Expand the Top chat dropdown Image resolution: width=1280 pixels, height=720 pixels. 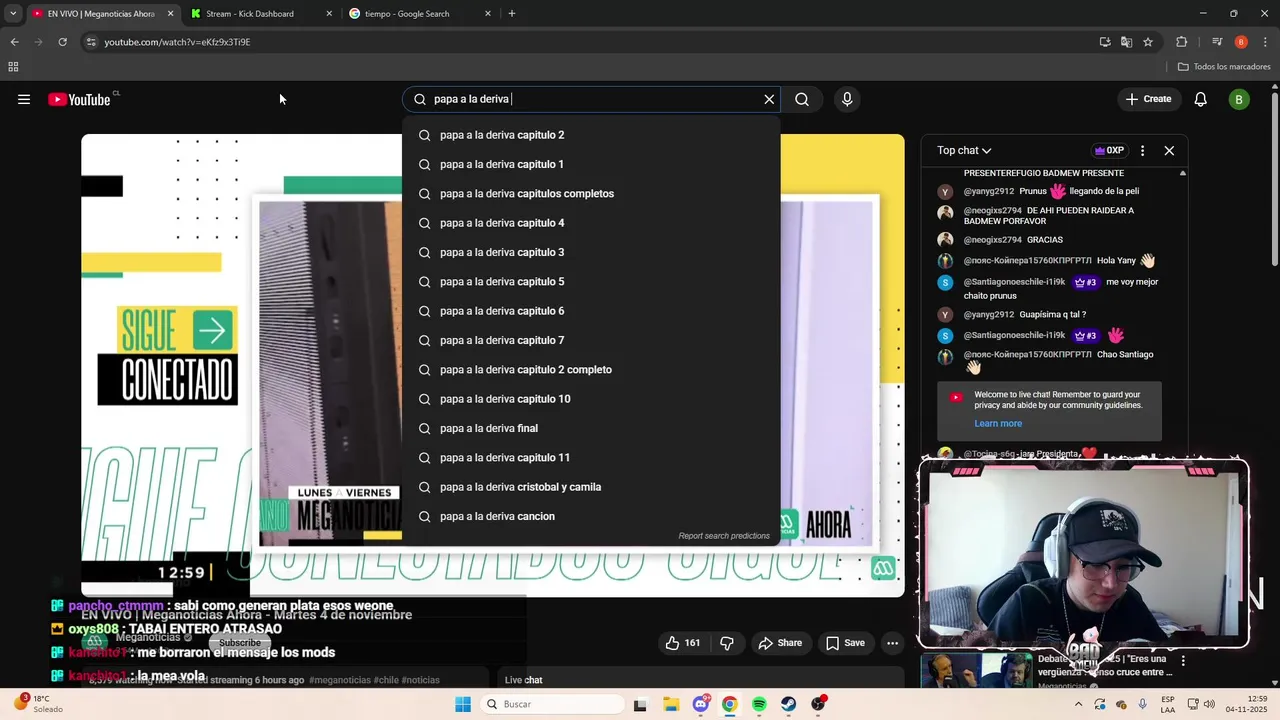[964, 150]
